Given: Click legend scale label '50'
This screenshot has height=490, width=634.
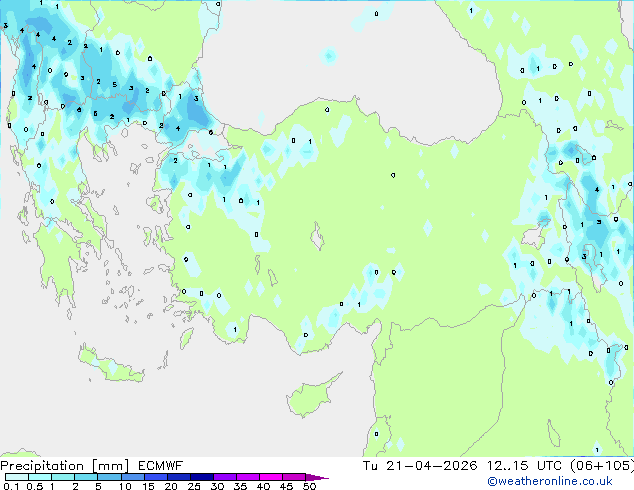Looking at the screenshot, I should pyautogui.click(x=309, y=486).
